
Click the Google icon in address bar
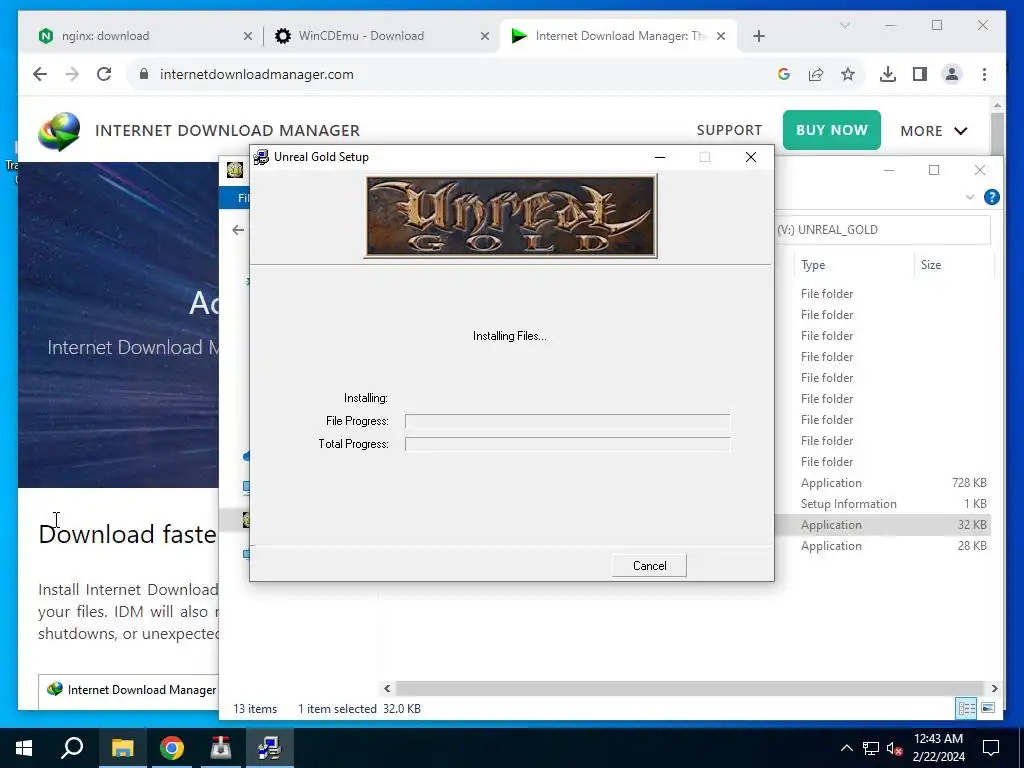[784, 74]
